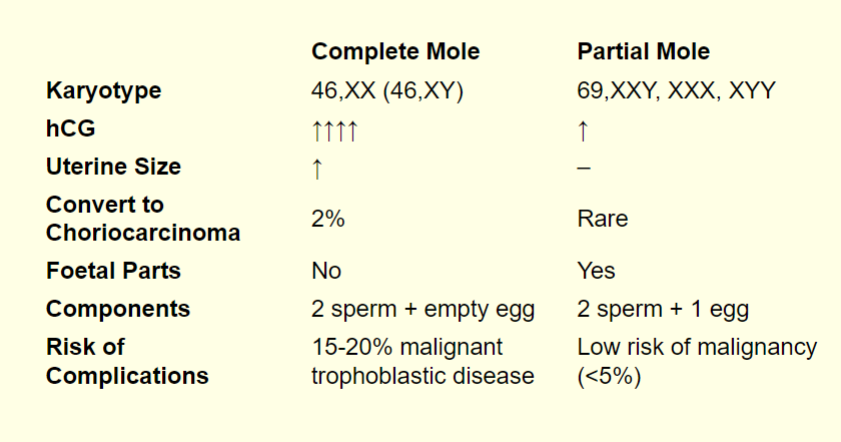Select the "Karyotype" row label
Image resolution: width=841 pixels, height=442 pixels.
tap(103, 91)
